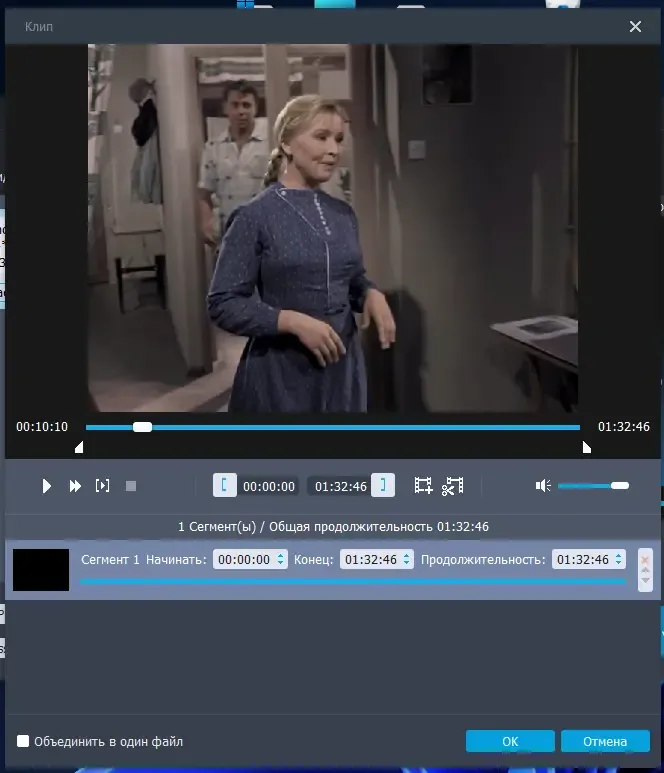Set clip end with right bracket button
The image size is (664, 773).
[x=383, y=485]
